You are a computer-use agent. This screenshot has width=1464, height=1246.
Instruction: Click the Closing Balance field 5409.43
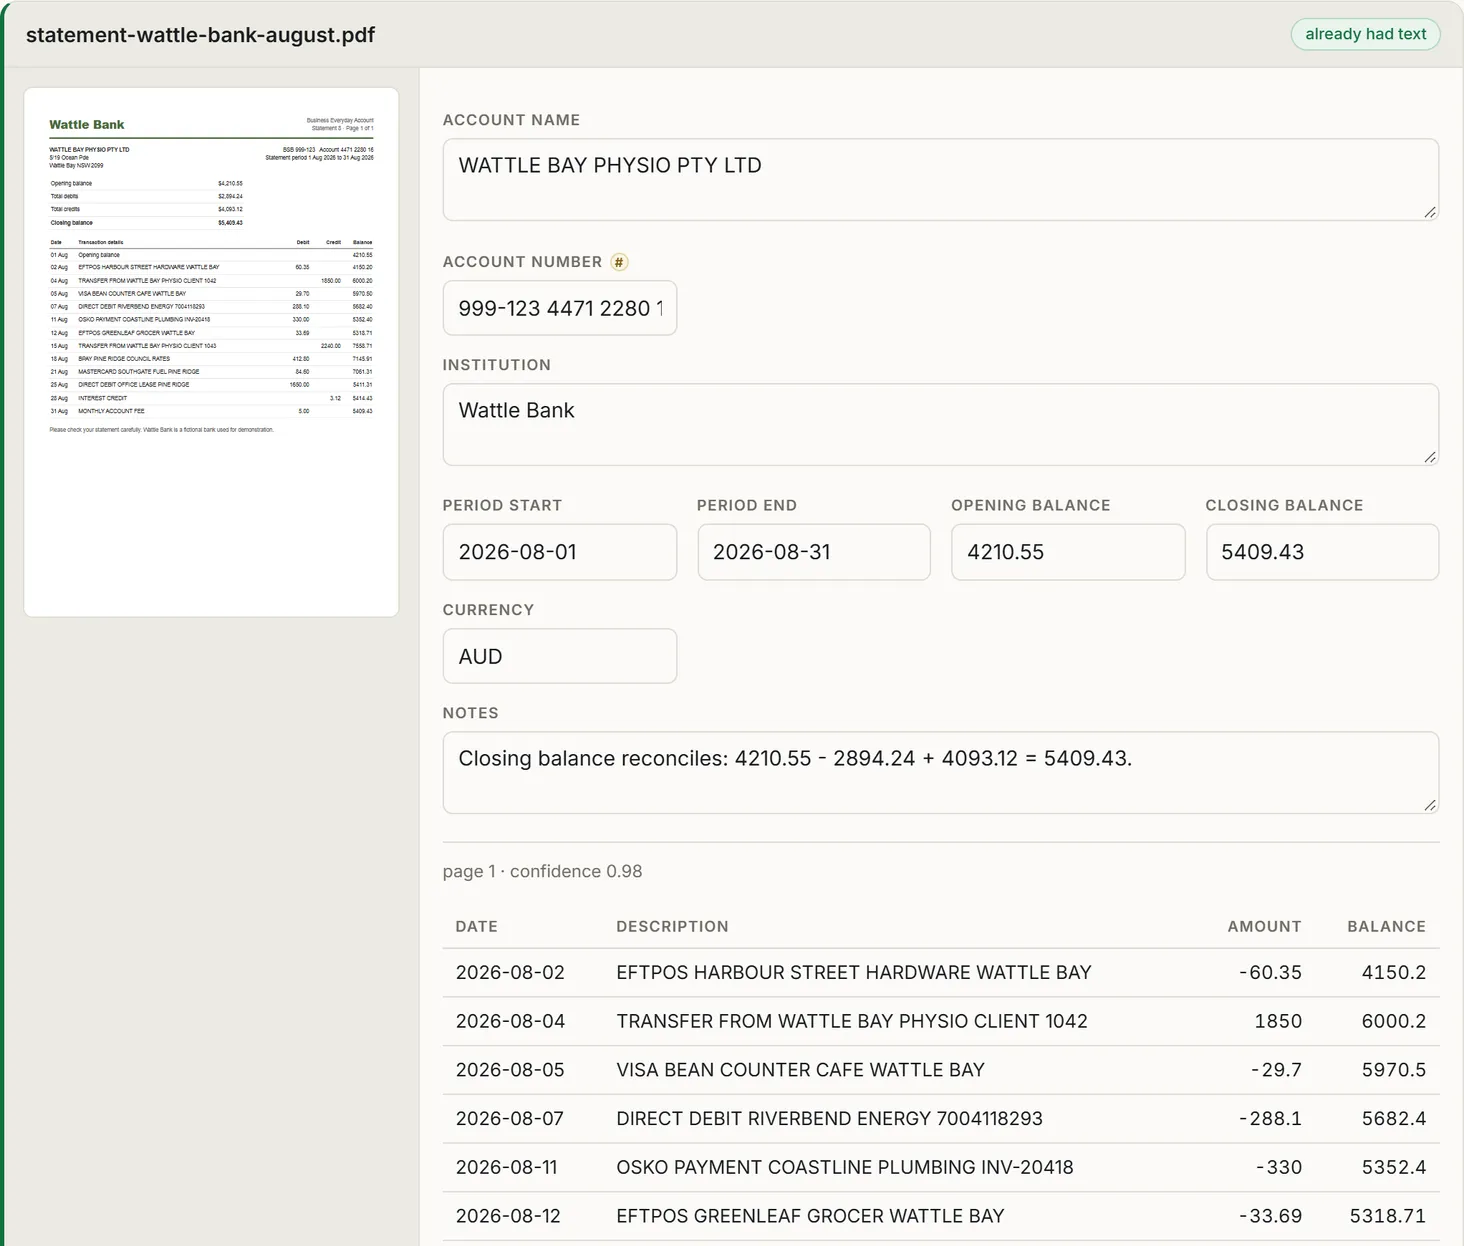(x=1322, y=552)
